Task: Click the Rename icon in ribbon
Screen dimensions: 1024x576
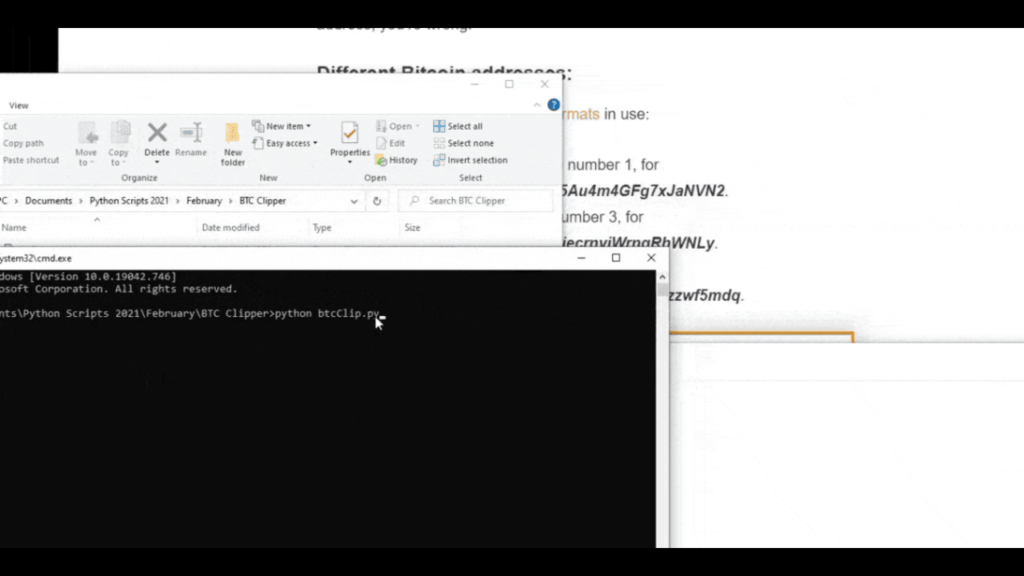Action: pyautogui.click(x=191, y=133)
